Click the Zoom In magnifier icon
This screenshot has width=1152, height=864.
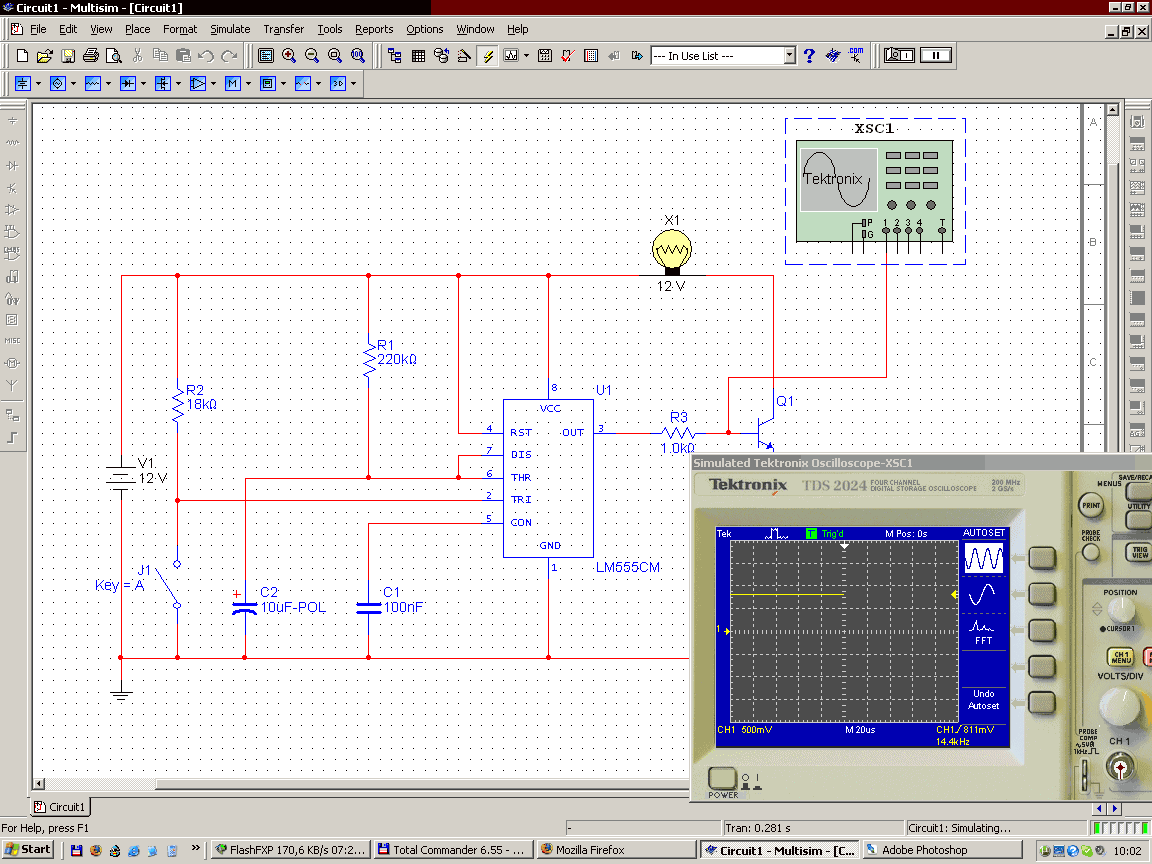289,56
